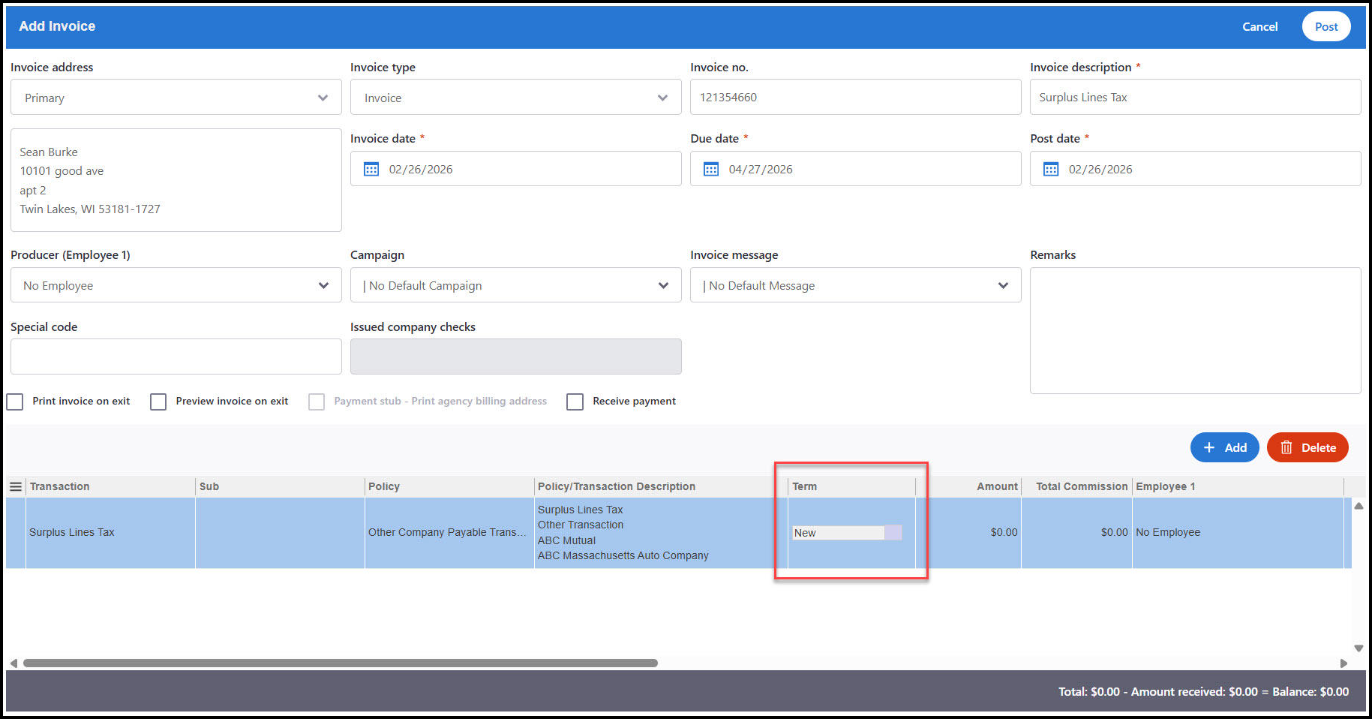Add a new invoice line

click(x=1224, y=448)
